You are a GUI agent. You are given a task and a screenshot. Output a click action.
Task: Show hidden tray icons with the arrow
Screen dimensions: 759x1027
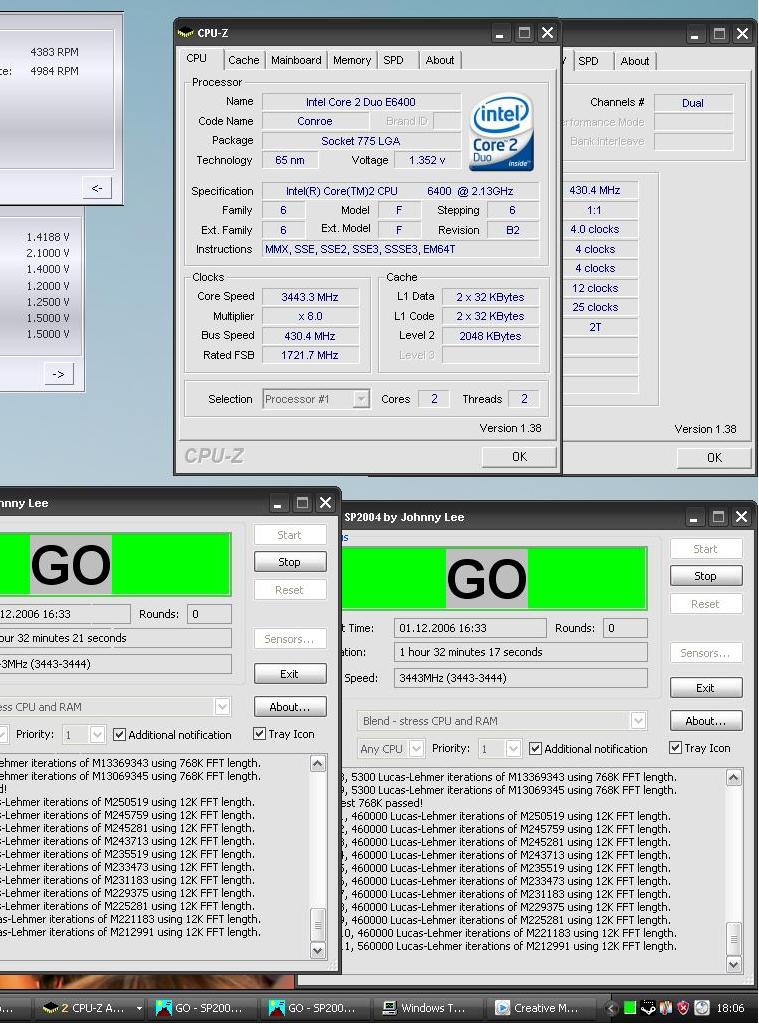(612, 1009)
